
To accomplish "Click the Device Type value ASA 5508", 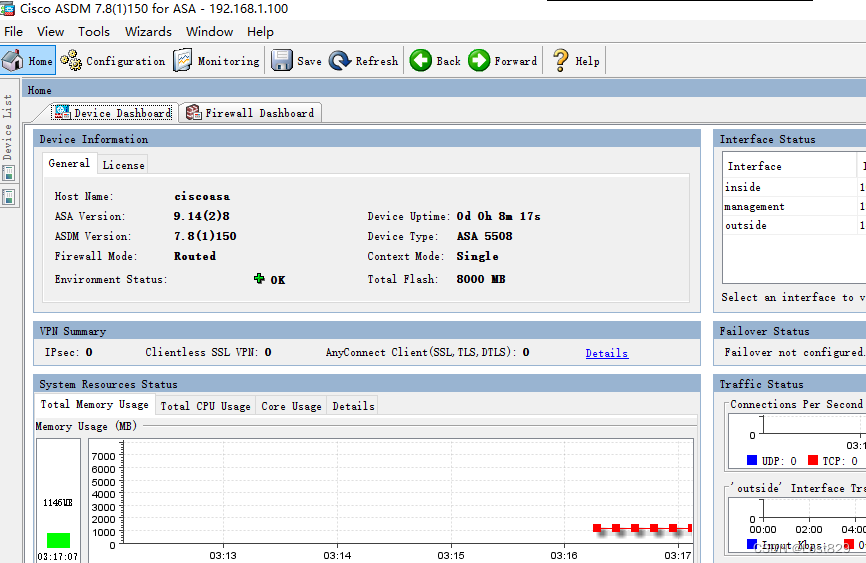I will coord(484,236).
